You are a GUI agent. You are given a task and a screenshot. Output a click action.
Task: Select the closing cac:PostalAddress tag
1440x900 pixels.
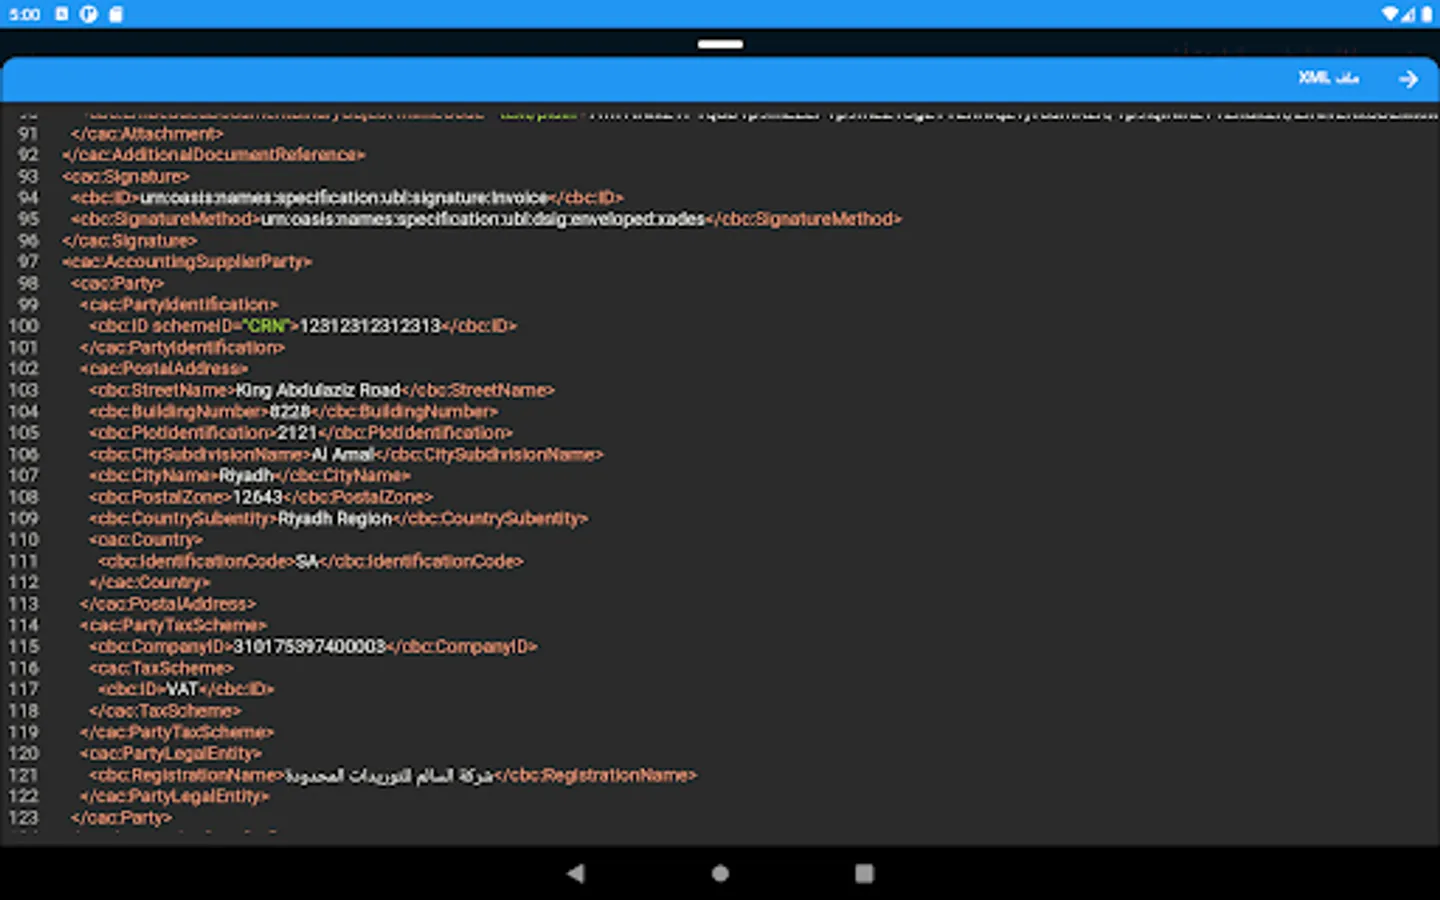coord(168,605)
